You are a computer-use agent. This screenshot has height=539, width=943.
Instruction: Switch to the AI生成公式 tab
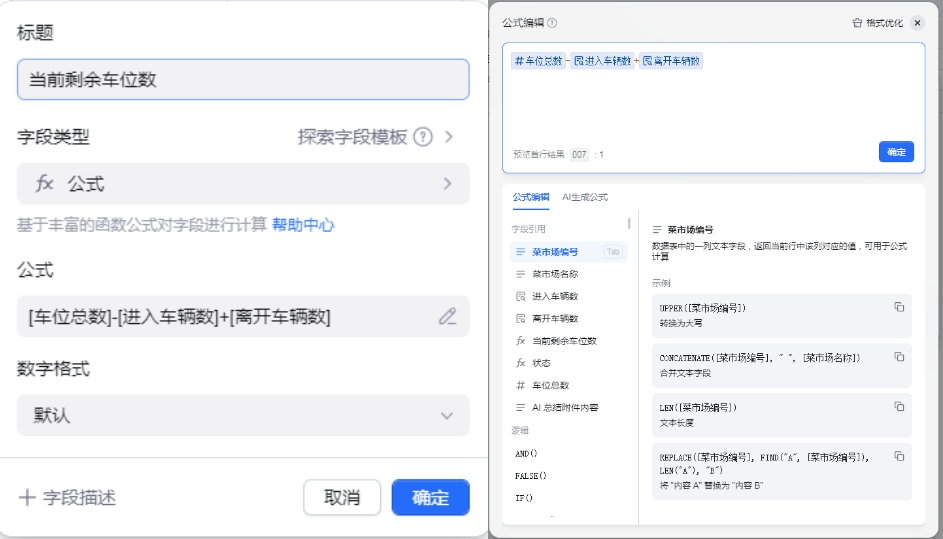tap(585, 197)
